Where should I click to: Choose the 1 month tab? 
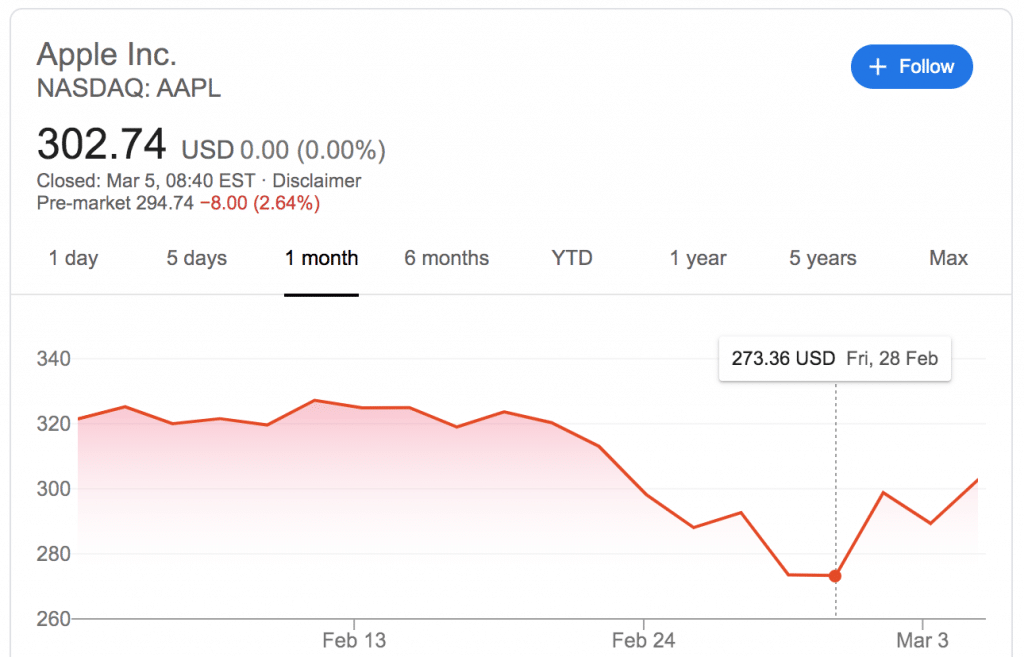[x=321, y=258]
